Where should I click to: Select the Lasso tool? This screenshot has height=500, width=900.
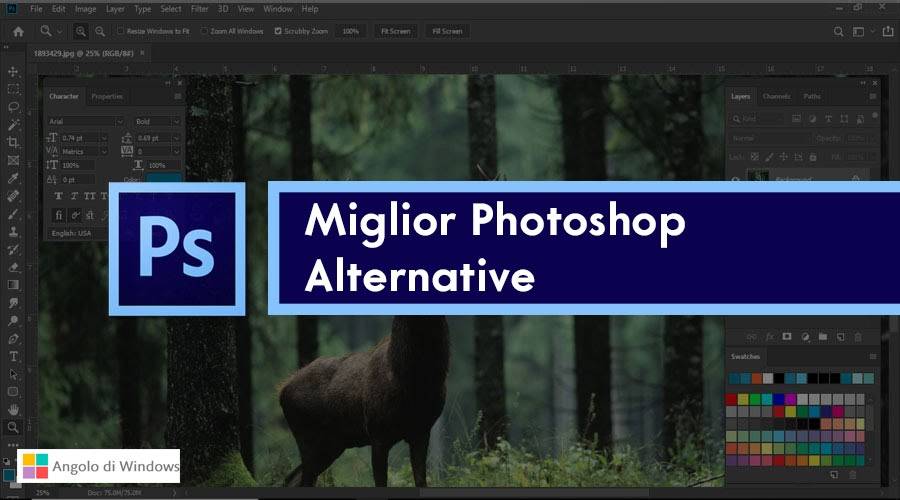13,107
